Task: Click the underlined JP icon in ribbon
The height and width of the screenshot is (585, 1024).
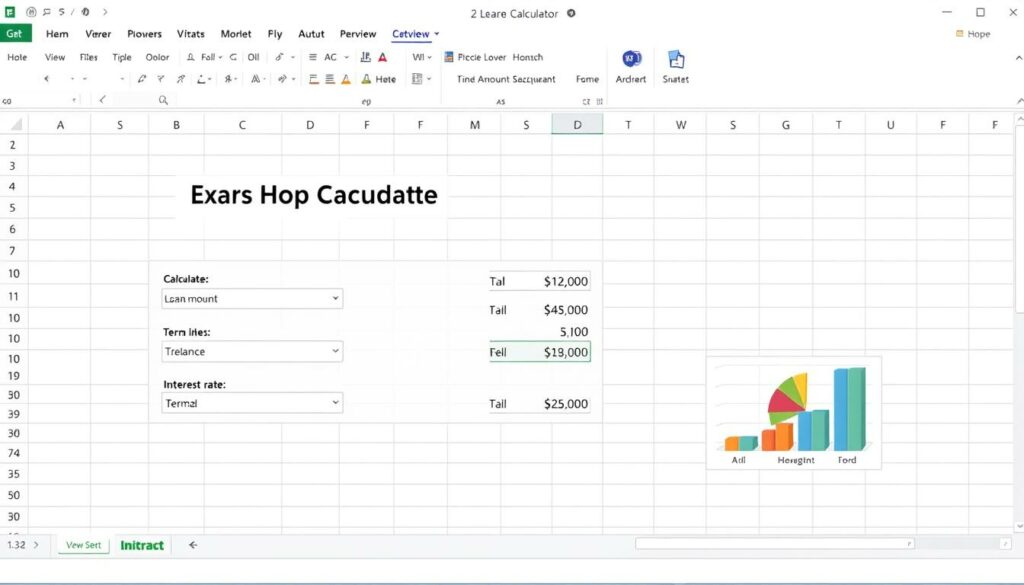Action: (x=365, y=57)
